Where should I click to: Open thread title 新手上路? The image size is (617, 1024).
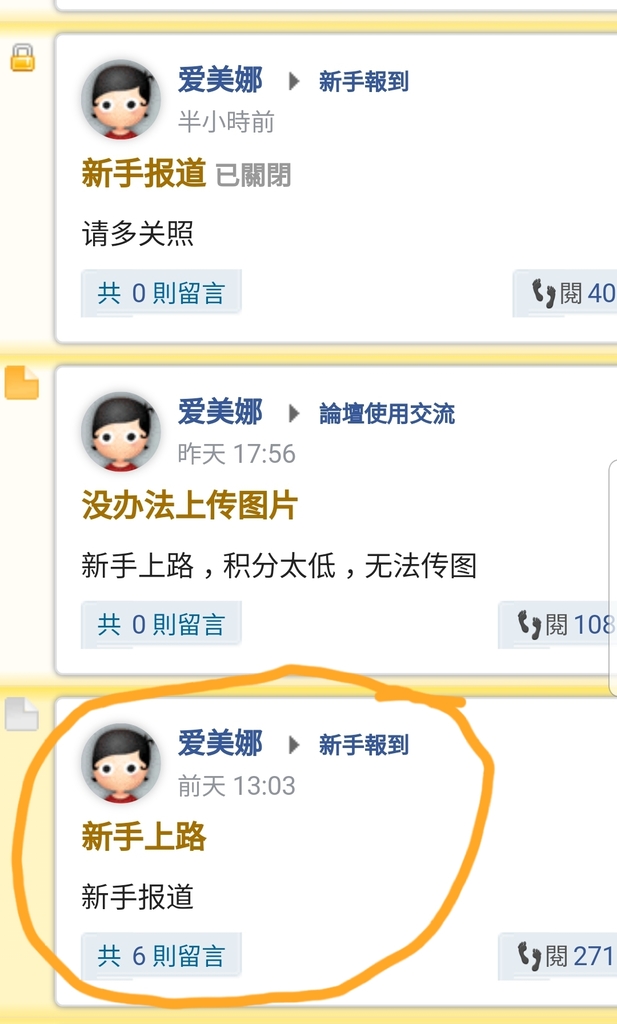tap(144, 837)
